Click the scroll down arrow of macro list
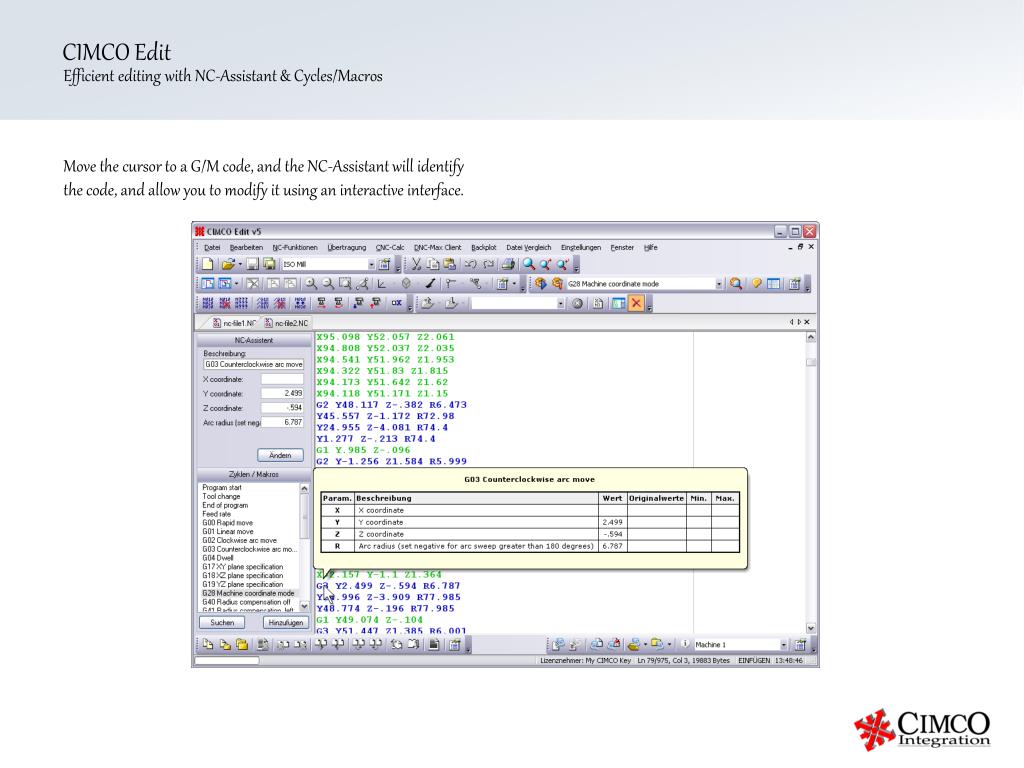 304,606
